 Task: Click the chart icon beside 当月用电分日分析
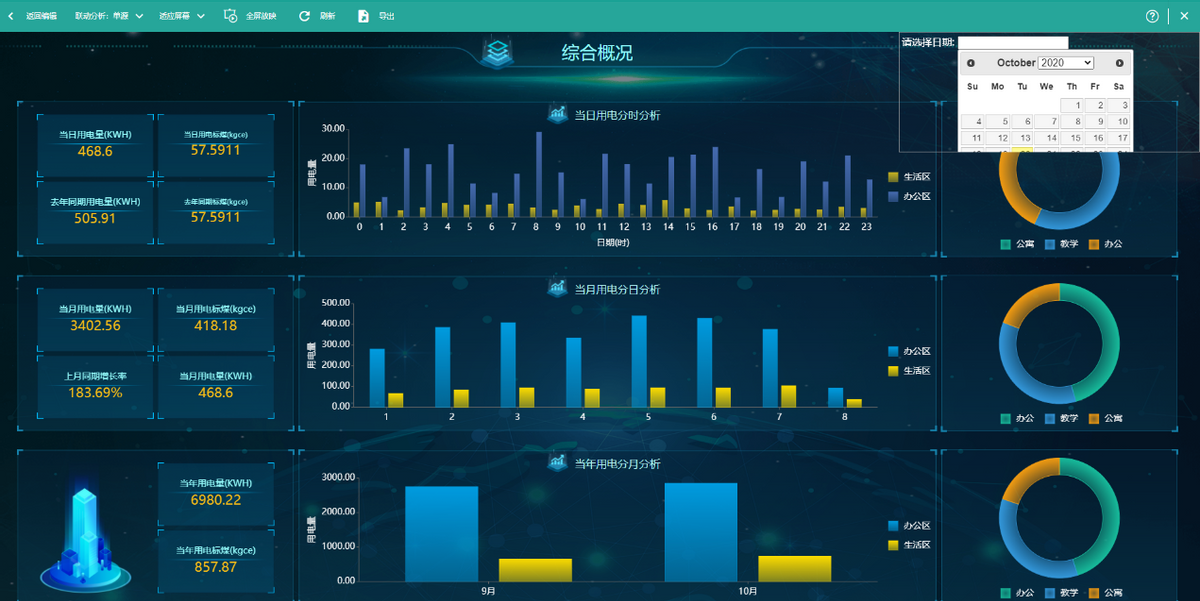[556, 289]
